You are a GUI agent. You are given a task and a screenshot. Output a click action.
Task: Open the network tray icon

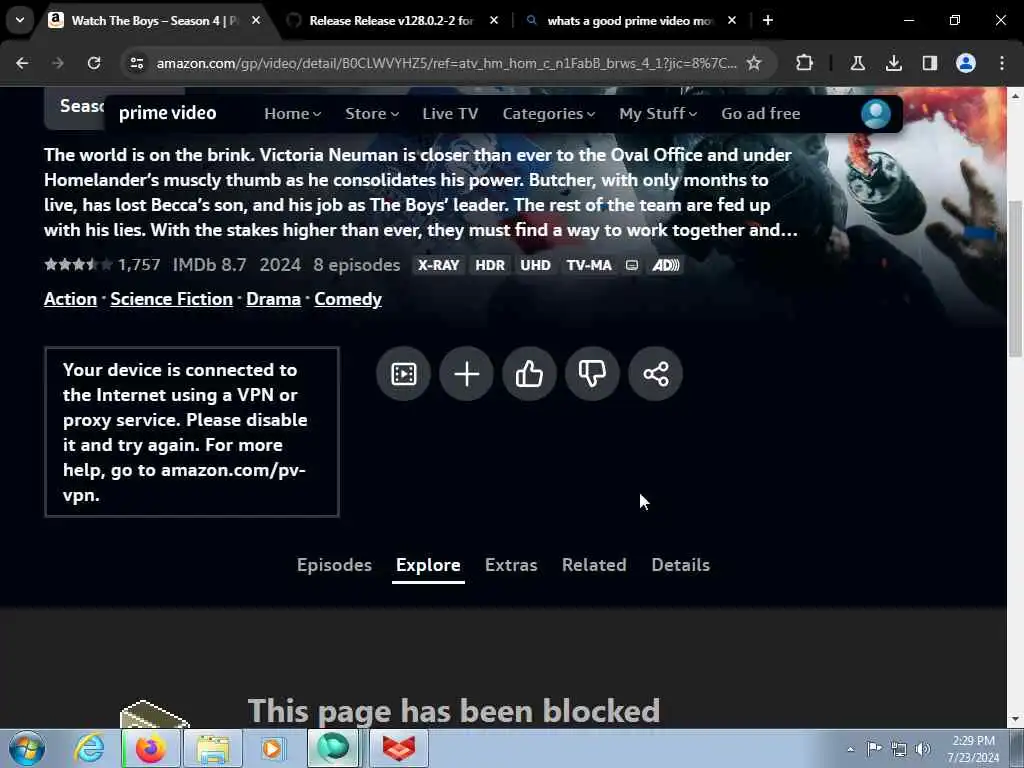pos(899,748)
